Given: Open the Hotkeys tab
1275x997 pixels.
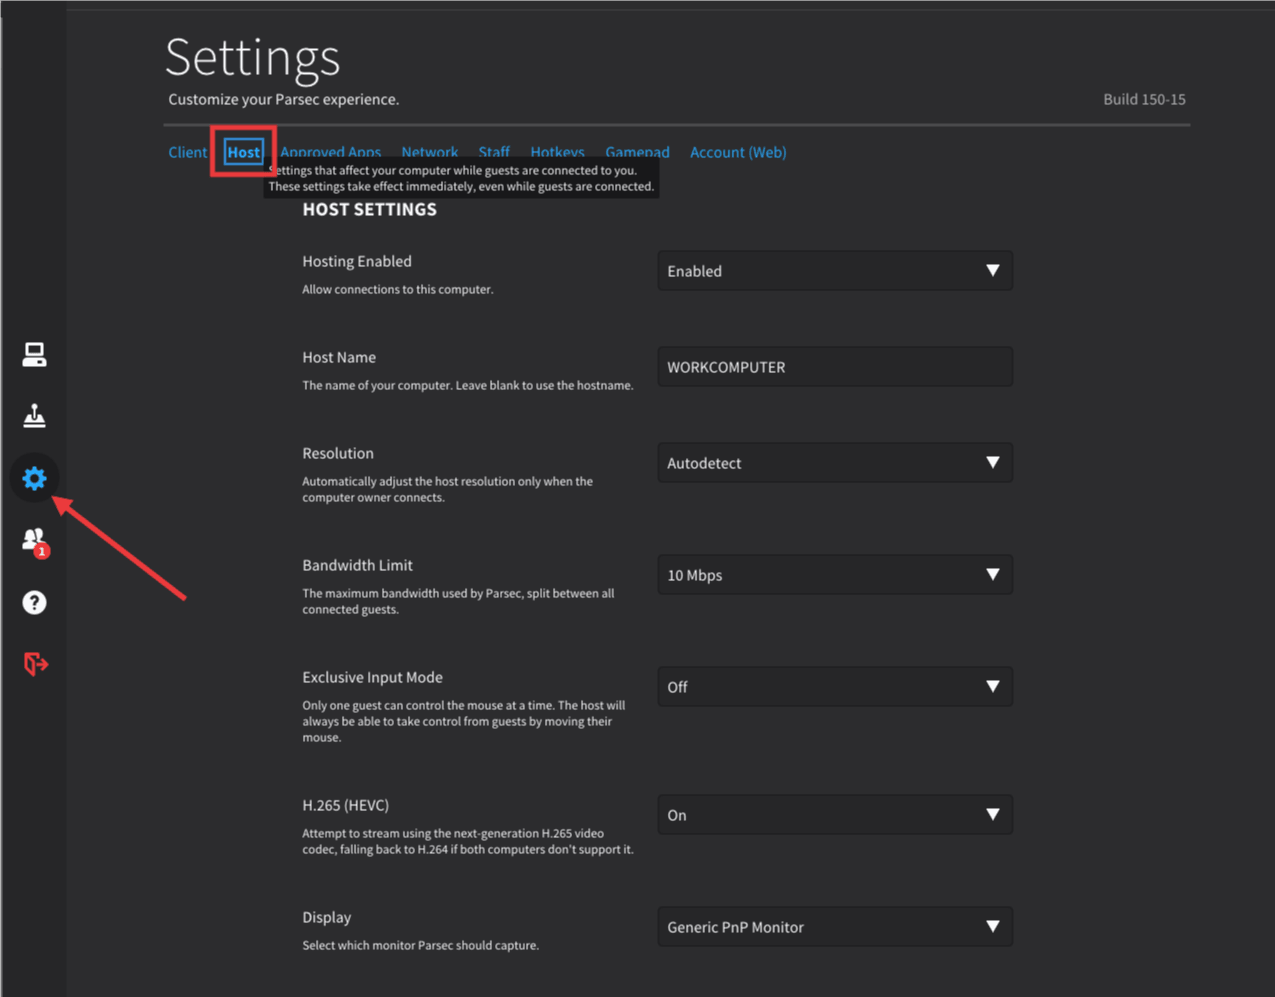Looking at the screenshot, I should click(557, 151).
